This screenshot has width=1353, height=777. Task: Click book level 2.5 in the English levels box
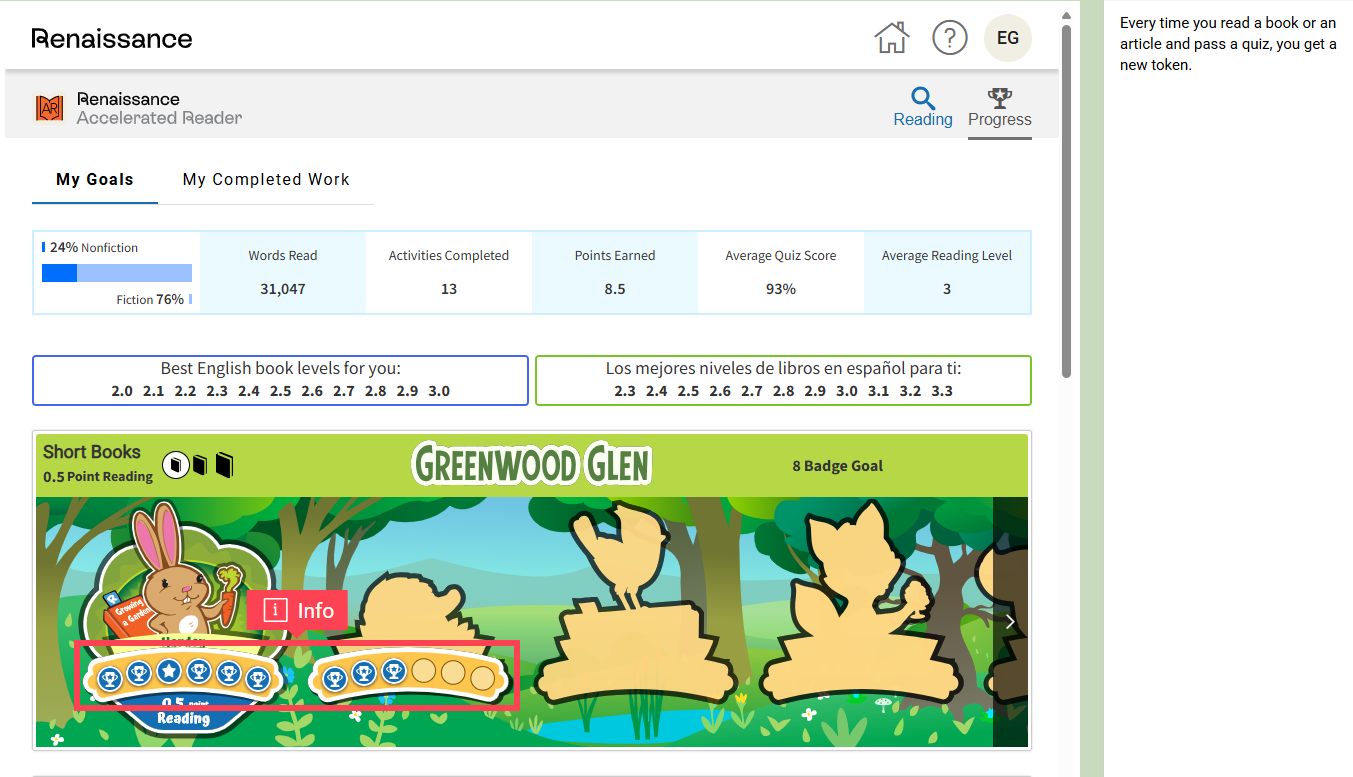[280, 391]
